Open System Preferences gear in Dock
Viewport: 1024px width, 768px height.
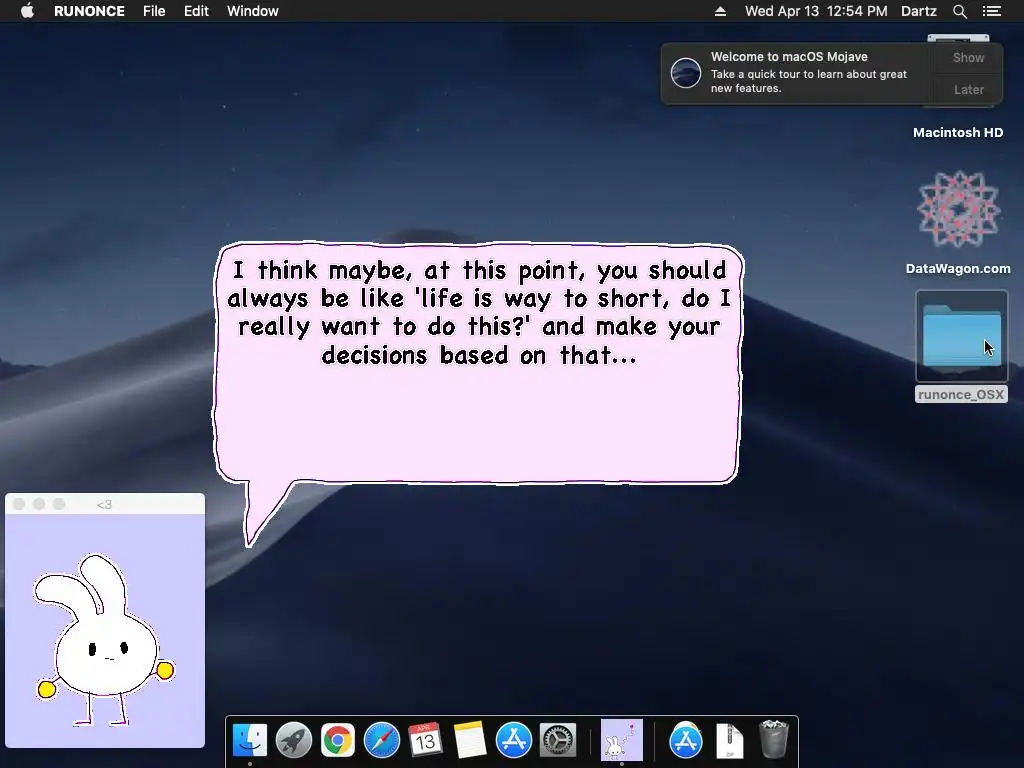tap(558, 741)
